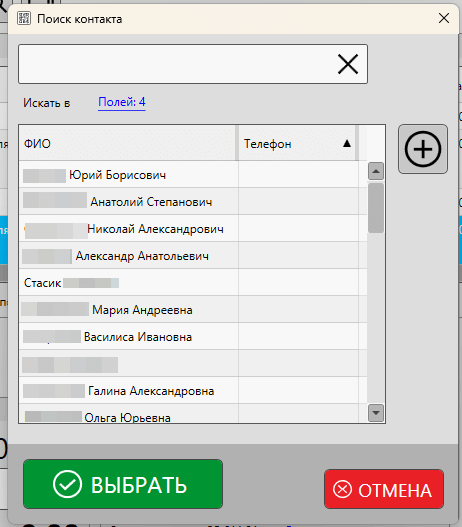Screen dimensions: 462x527
Task: Close the Поиск контакта dialog
Action: tap(444, 18)
